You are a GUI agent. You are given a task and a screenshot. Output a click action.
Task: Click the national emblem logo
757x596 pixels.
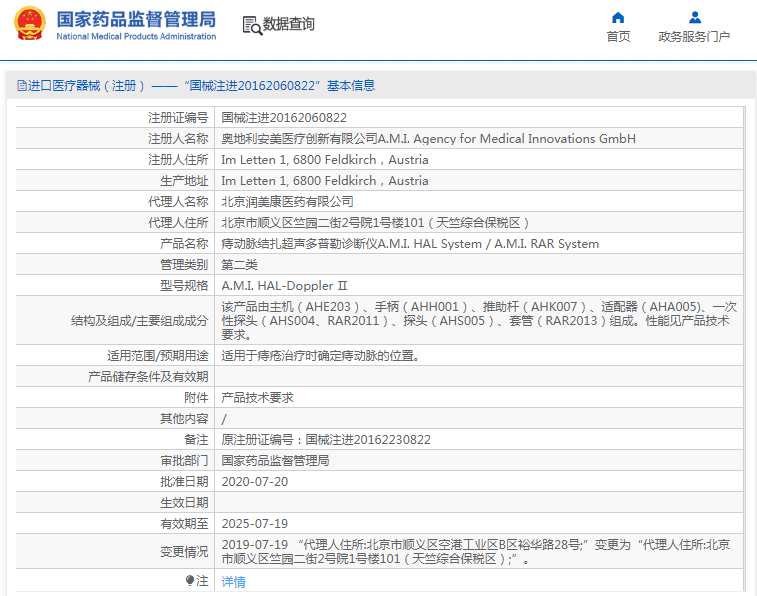(30, 23)
